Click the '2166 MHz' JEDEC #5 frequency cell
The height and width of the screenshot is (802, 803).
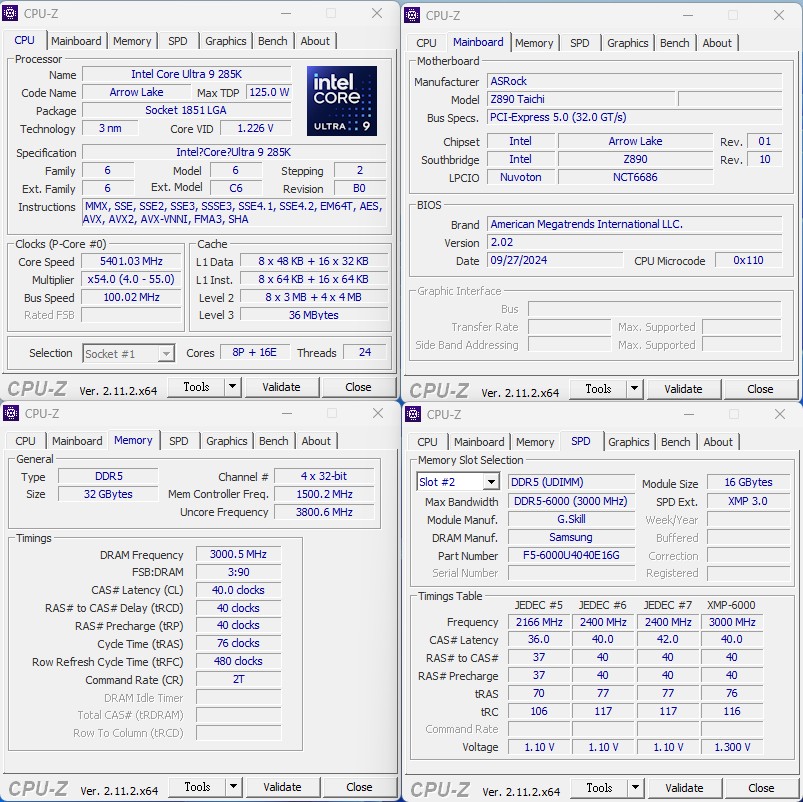pyautogui.click(x=539, y=622)
